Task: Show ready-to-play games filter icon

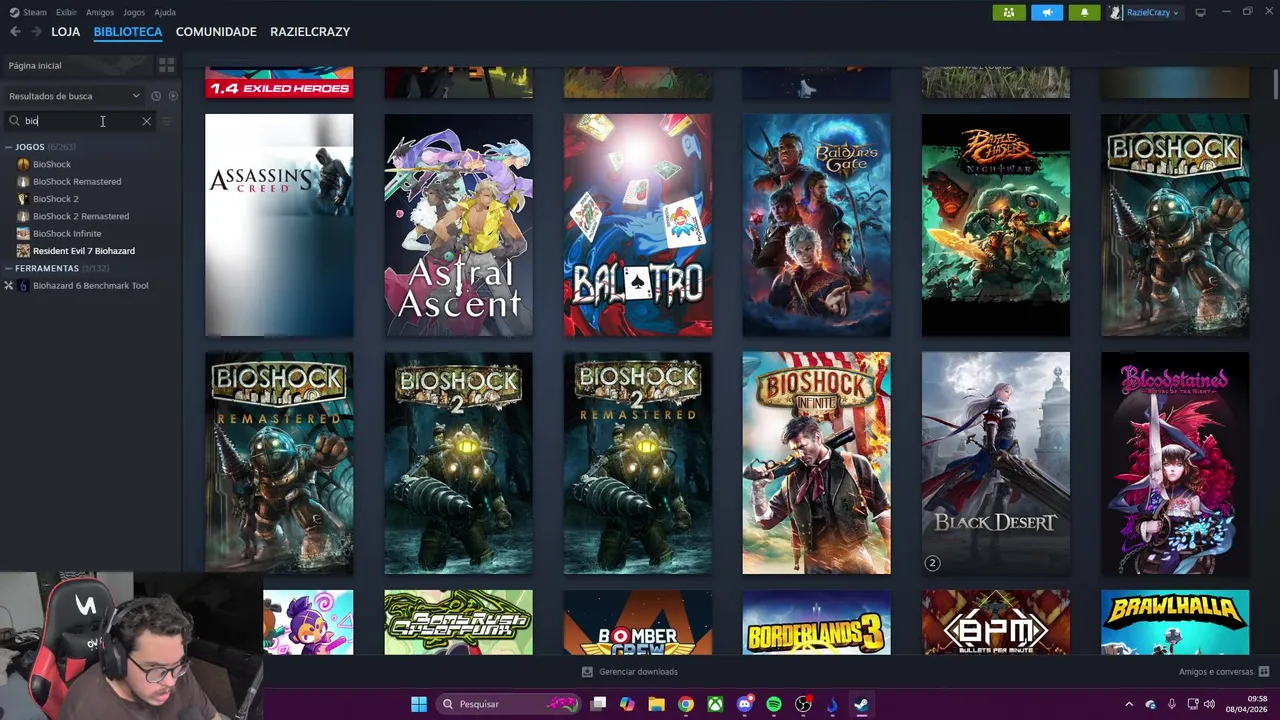Action: [x=173, y=96]
